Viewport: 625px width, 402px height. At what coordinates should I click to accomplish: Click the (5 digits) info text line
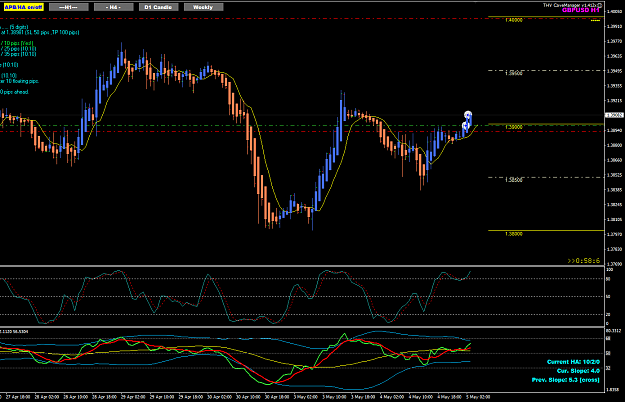click(14, 27)
